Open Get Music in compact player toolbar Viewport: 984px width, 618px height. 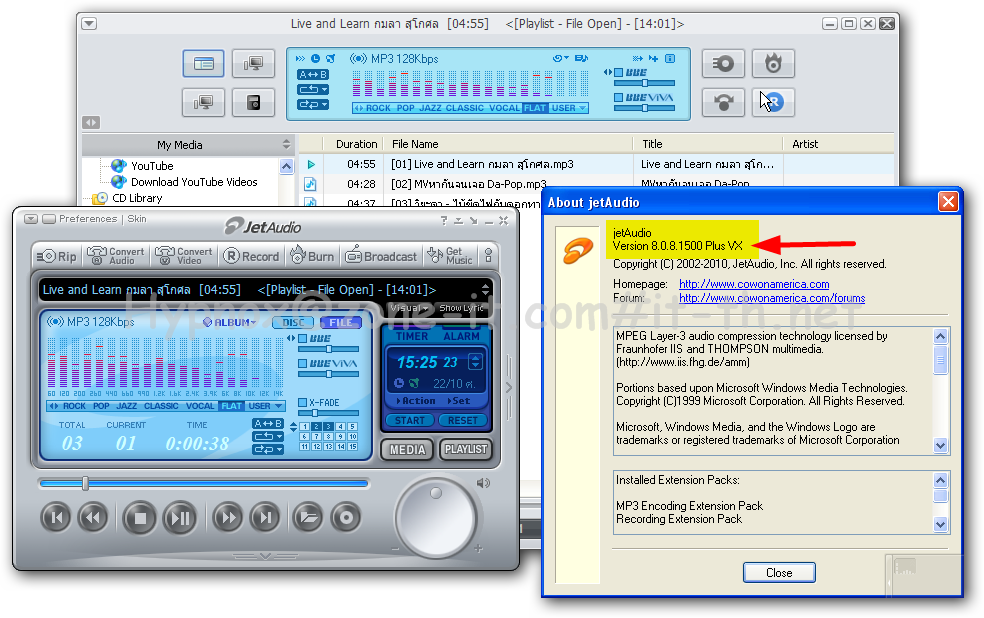point(450,256)
